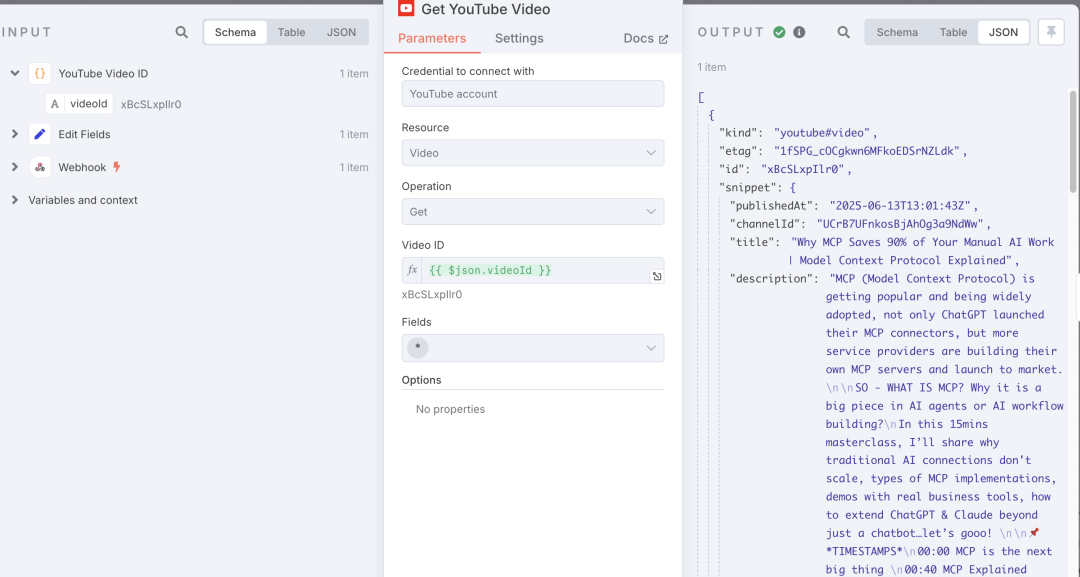The image size is (1080, 577).
Task: Click the output panel scrollbar
Action: click(x=1073, y=141)
